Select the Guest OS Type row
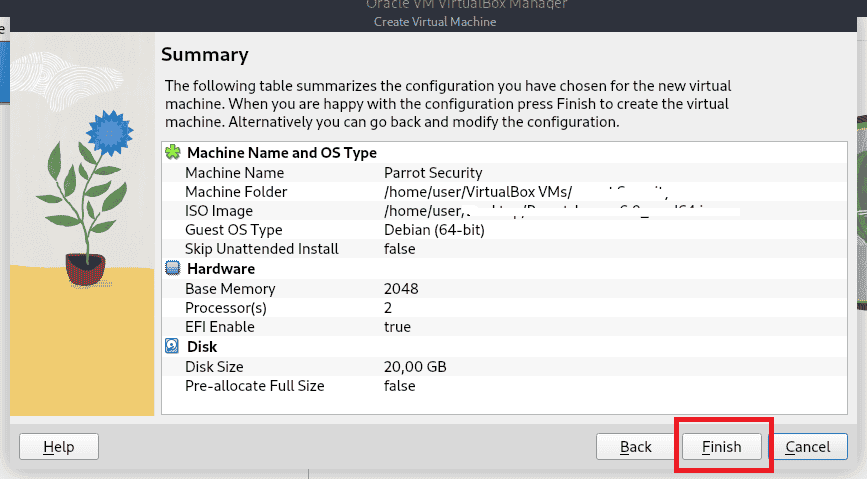The width and height of the screenshot is (867, 479). point(233,230)
